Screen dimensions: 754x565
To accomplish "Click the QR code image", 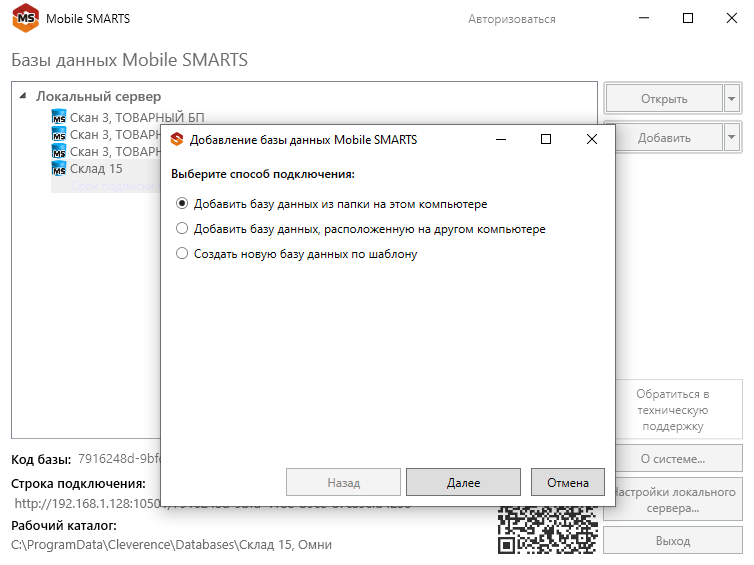I will (548, 530).
